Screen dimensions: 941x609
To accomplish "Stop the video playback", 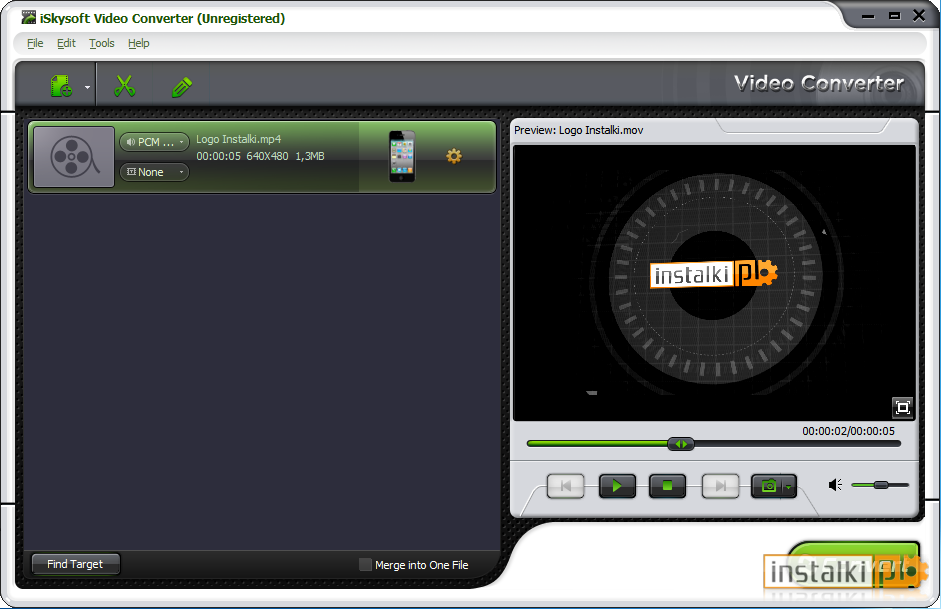I will point(667,486).
